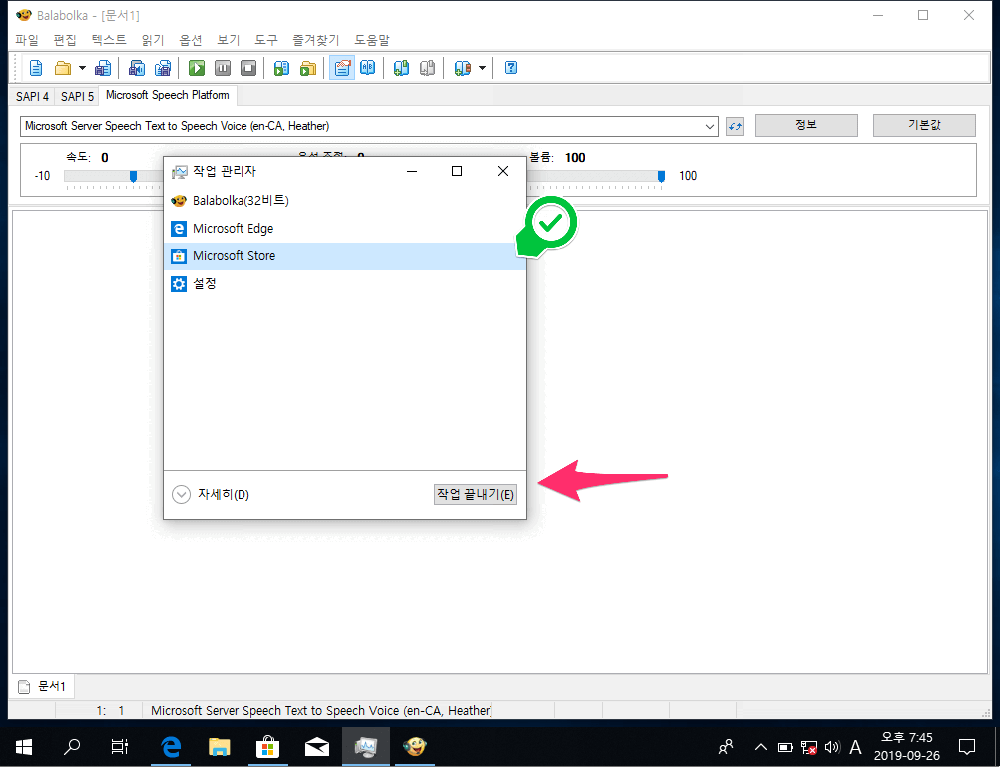The width and height of the screenshot is (1000, 767).
Task: Open the 편집 menu
Action: pyautogui.click(x=64, y=40)
